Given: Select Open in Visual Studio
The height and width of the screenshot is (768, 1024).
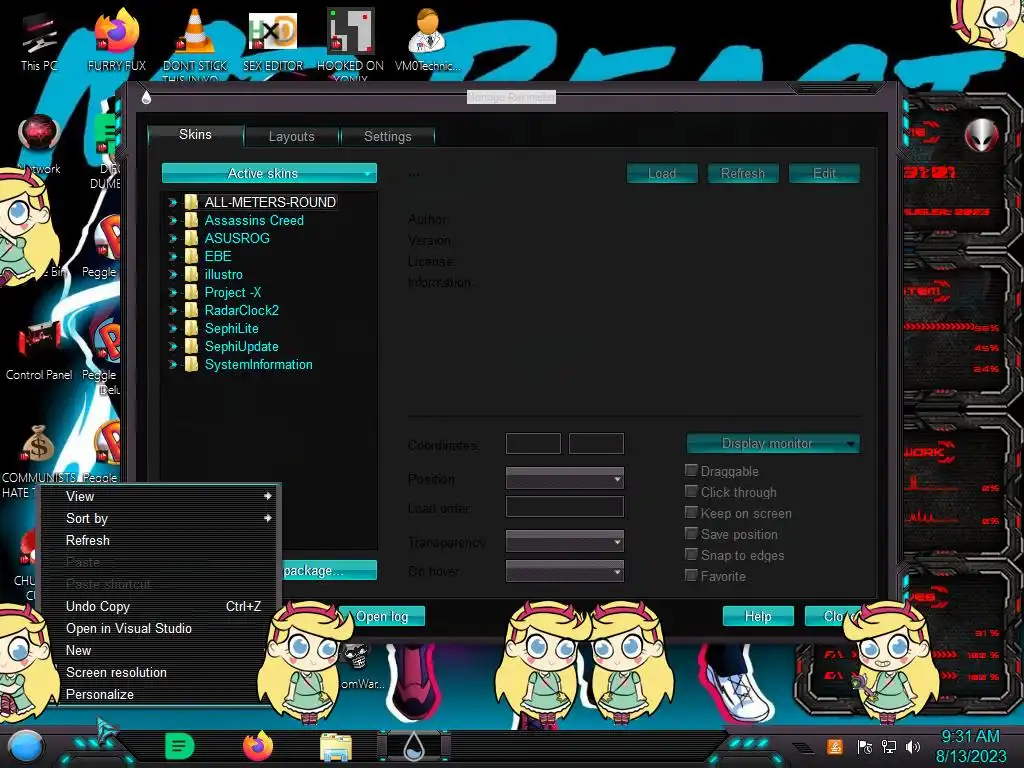Looking at the screenshot, I should (x=161, y=628).
